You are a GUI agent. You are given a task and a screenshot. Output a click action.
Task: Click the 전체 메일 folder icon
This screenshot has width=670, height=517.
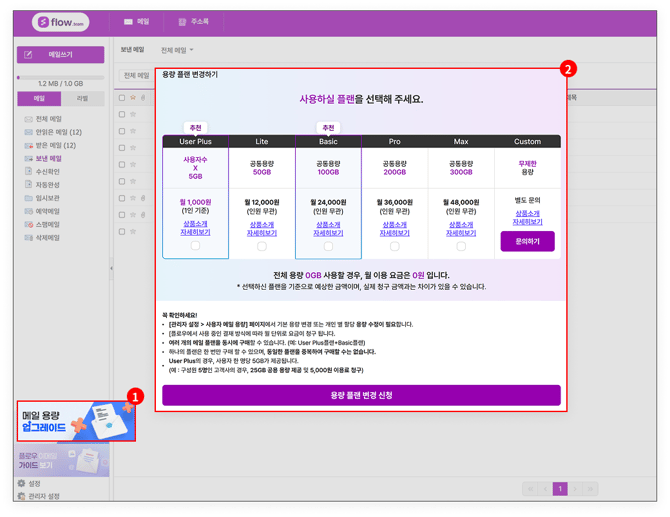tap(28, 119)
